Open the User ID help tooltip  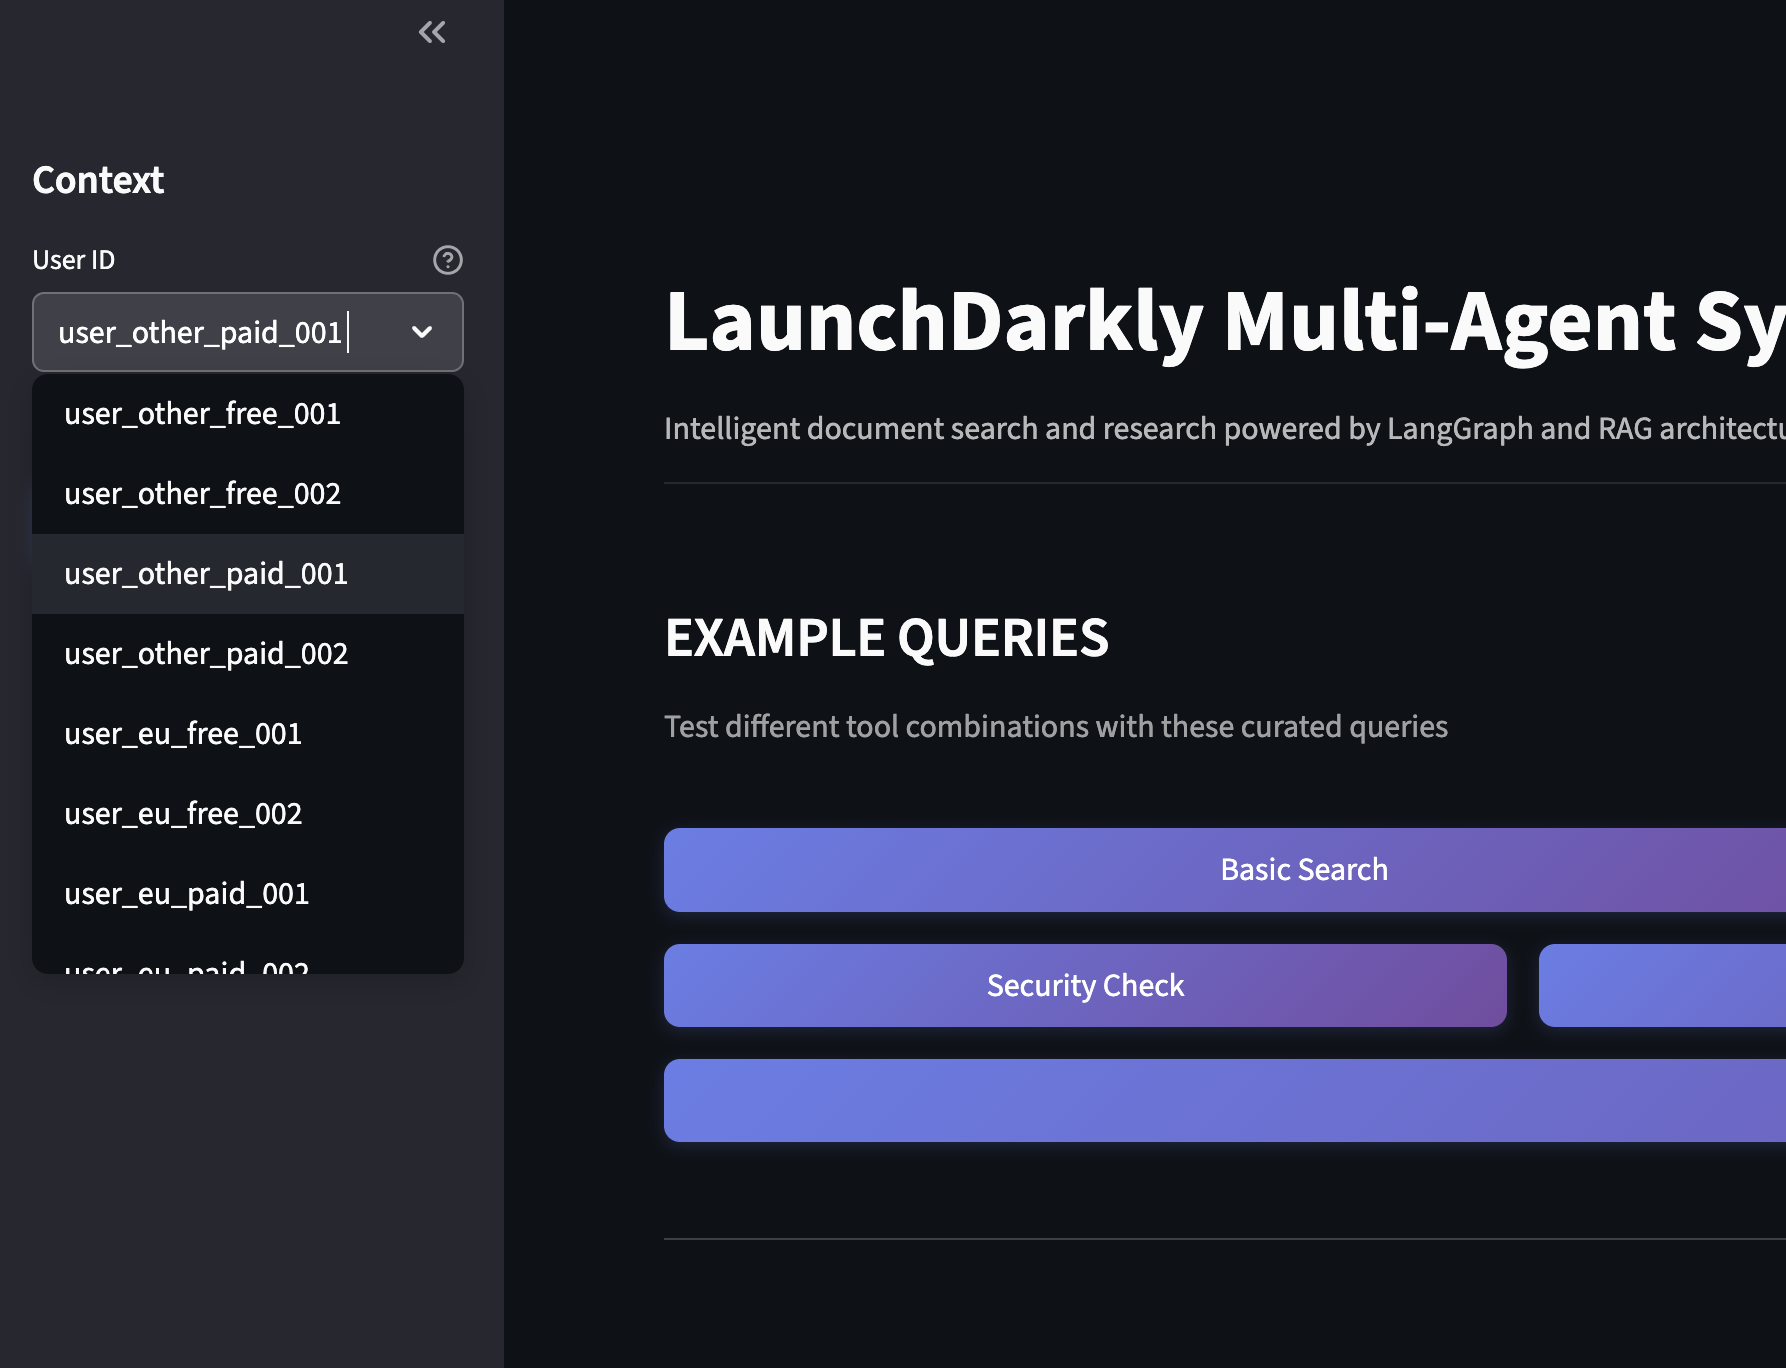click(447, 260)
